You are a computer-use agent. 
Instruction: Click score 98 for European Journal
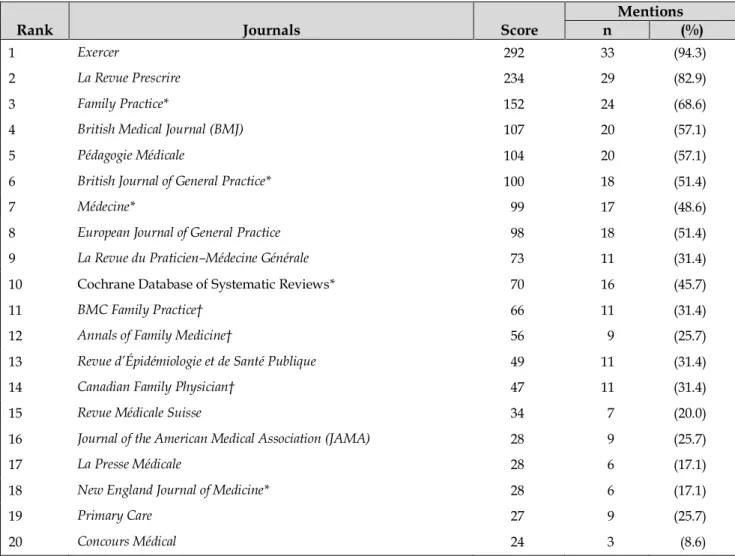click(517, 233)
